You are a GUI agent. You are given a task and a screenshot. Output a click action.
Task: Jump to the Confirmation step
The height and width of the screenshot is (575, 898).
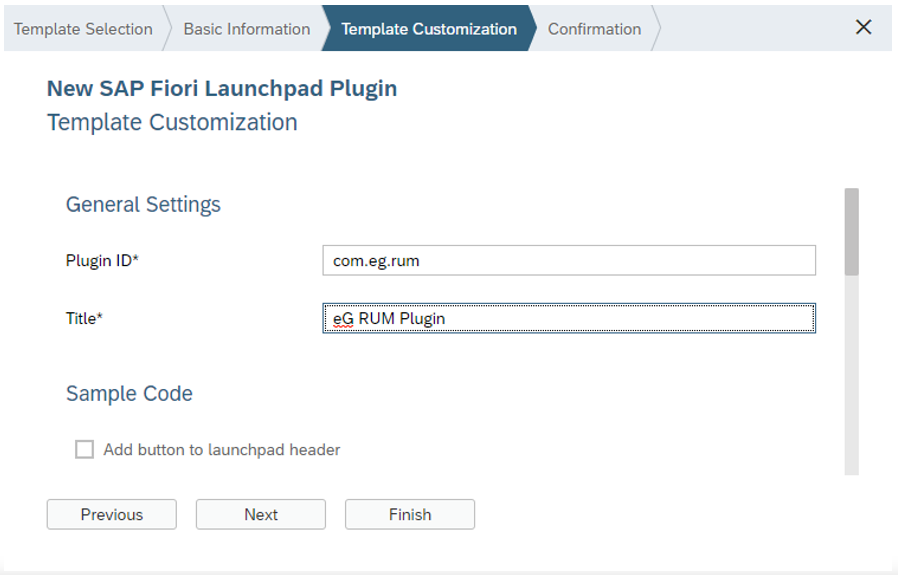594,29
